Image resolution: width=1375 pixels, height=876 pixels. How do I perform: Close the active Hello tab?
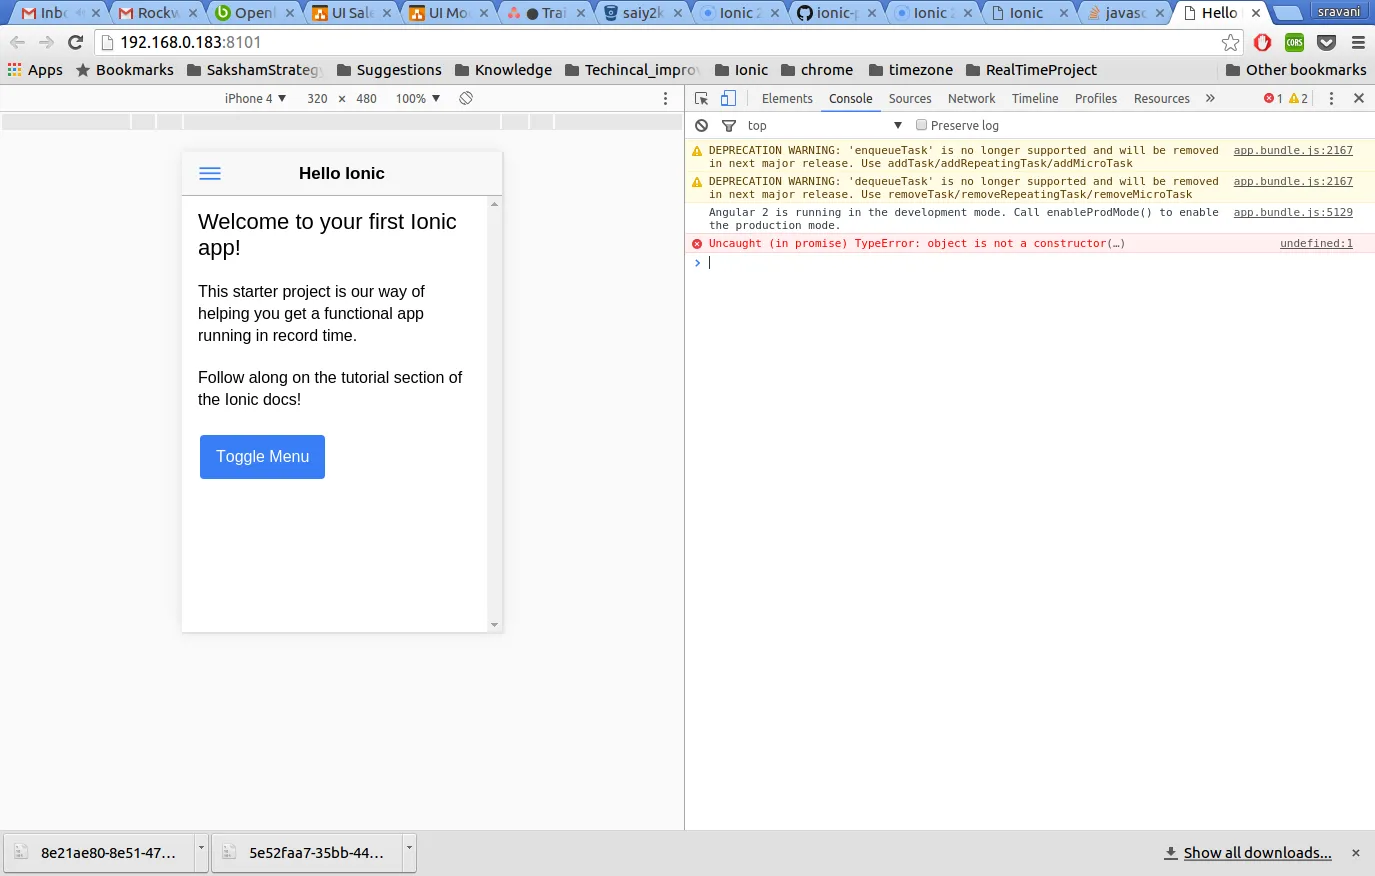1256,13
